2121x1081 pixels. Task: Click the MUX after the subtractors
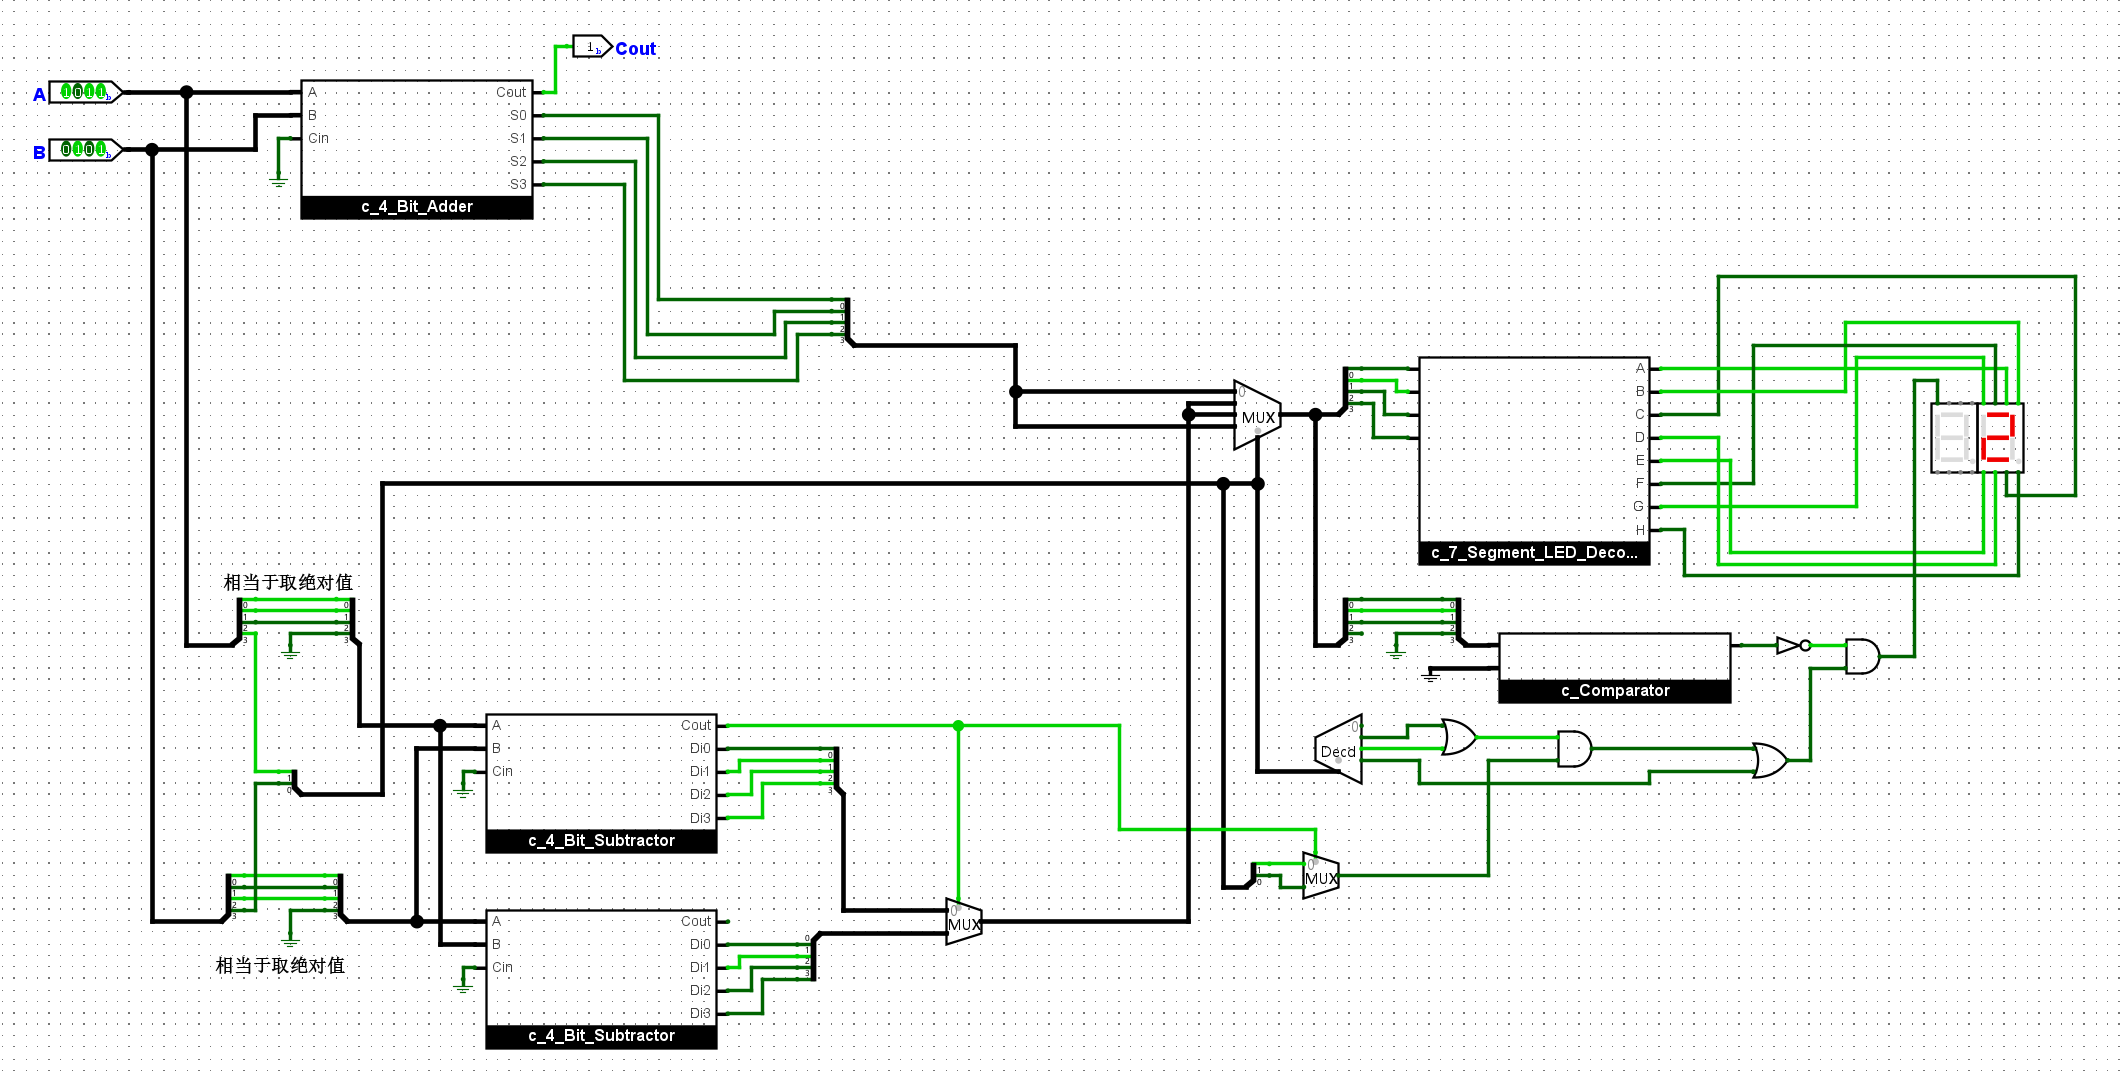963,922
